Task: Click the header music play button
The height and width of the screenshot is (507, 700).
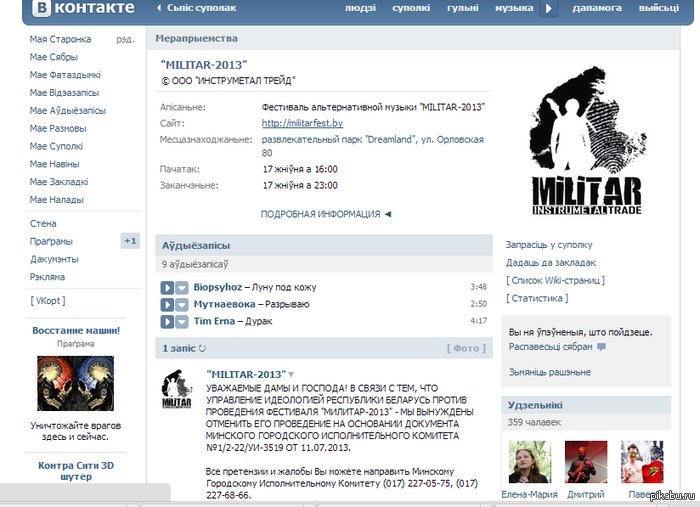Action: (548, 9)
